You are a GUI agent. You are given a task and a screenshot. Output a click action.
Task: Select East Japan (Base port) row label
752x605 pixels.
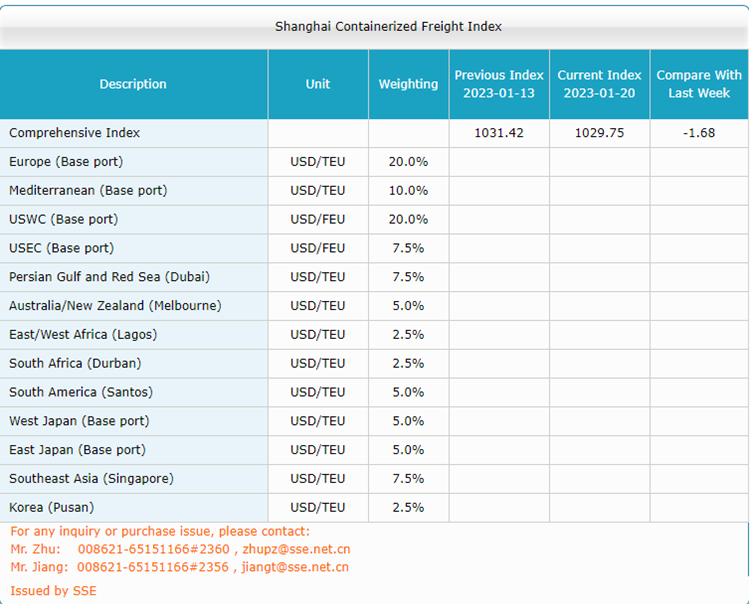click(77, 450)
